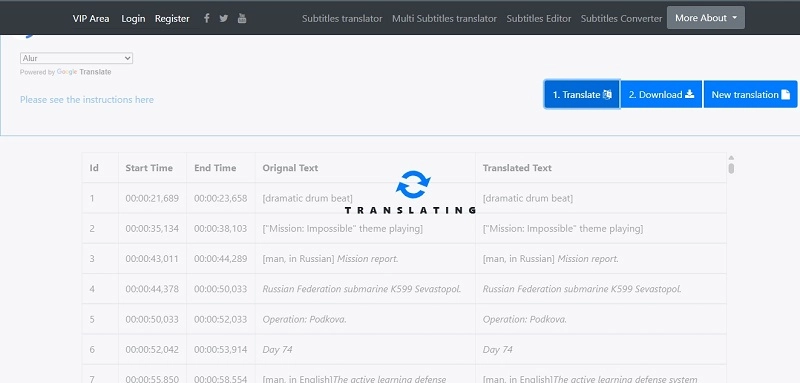Click the 1. Translate button

(x=582, y=94)
